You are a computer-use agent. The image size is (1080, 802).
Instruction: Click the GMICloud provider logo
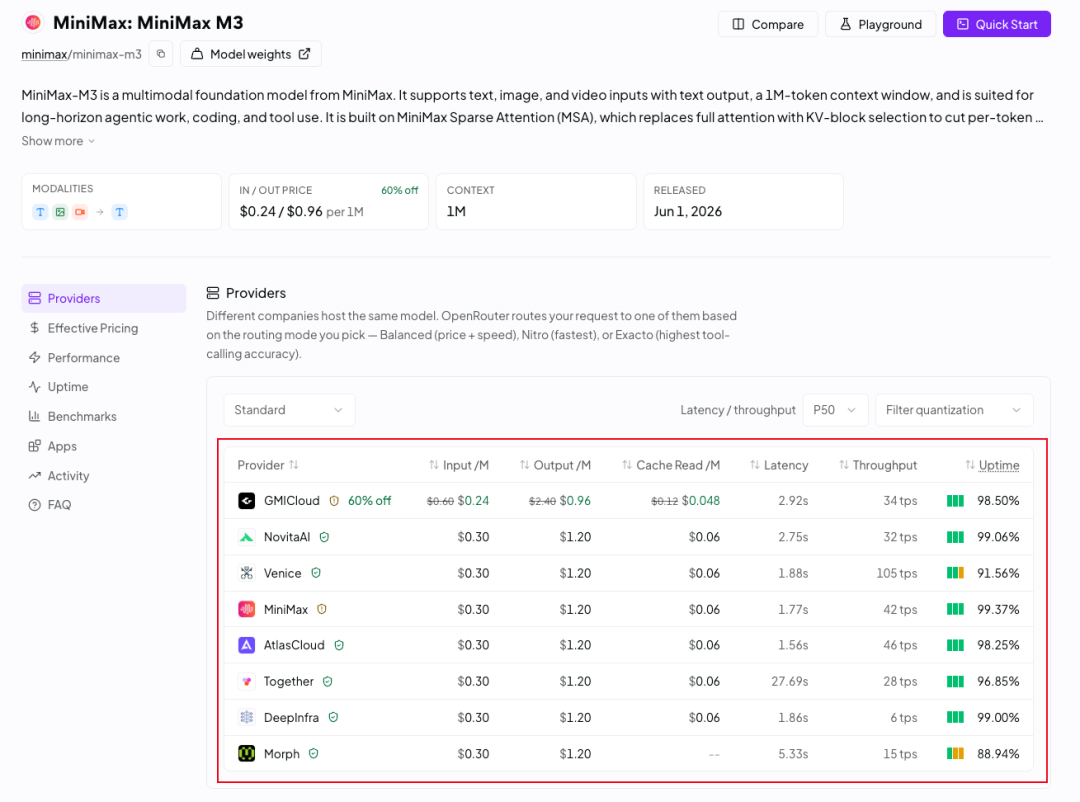coord(247,501)
